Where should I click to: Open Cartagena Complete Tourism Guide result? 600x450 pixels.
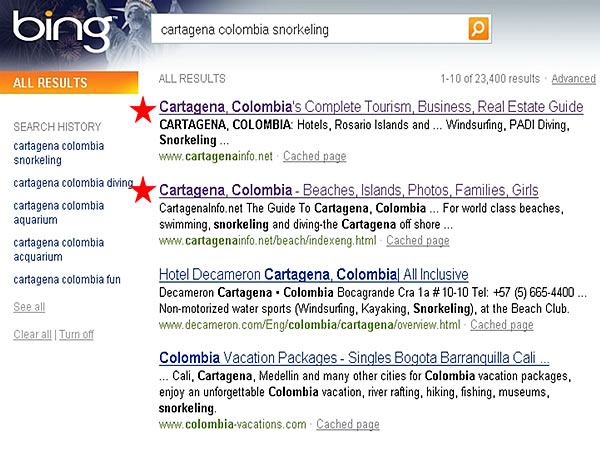coord(371,107)
